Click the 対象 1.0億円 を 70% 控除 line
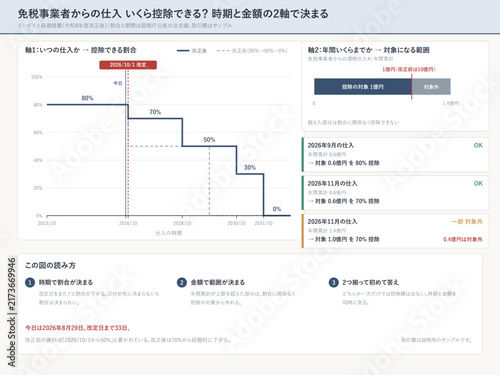Image resolution: width=500 pixels, height=375 pixels. click(x=344, y=239)
